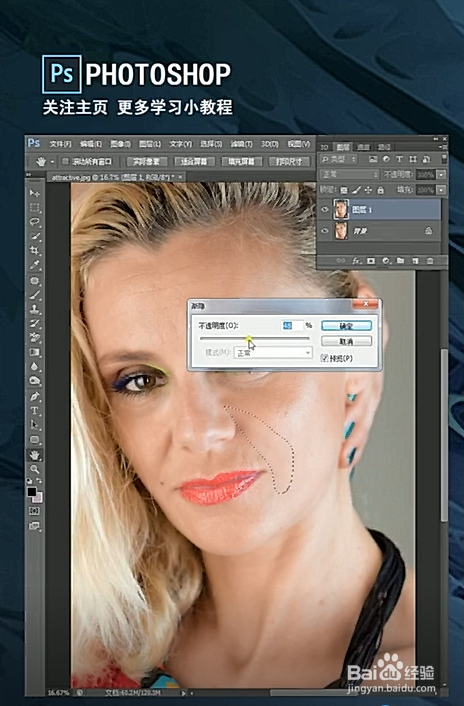Toggle the layer filter switch
This screenshot has width=464, height=706.
pyautogui.click(x=444, y=159)
